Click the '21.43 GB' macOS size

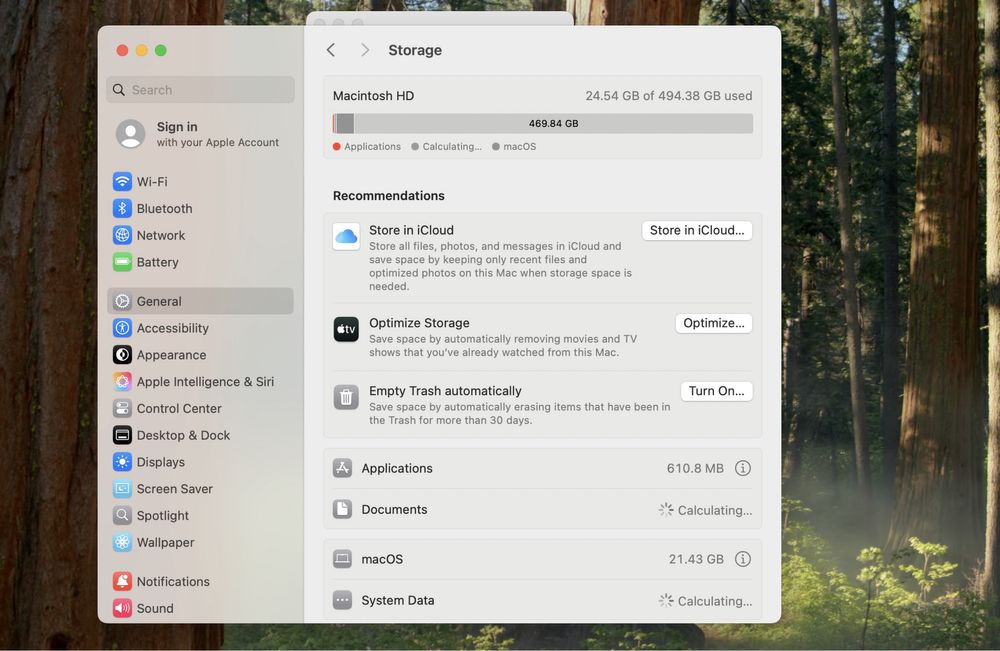click(x=696, y=559)
